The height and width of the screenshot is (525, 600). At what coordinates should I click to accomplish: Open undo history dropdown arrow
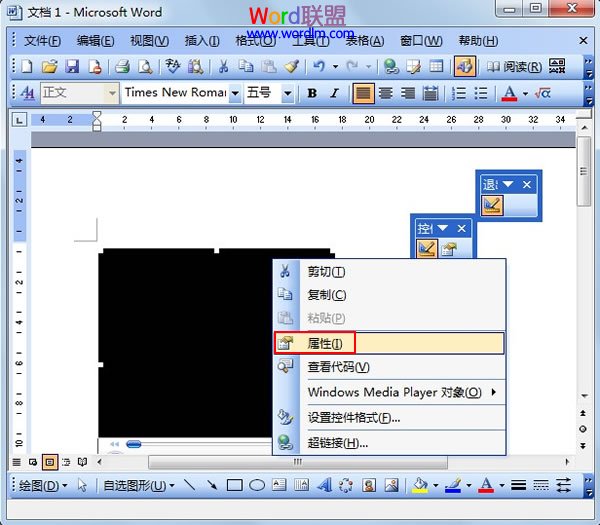coord(336,67)
